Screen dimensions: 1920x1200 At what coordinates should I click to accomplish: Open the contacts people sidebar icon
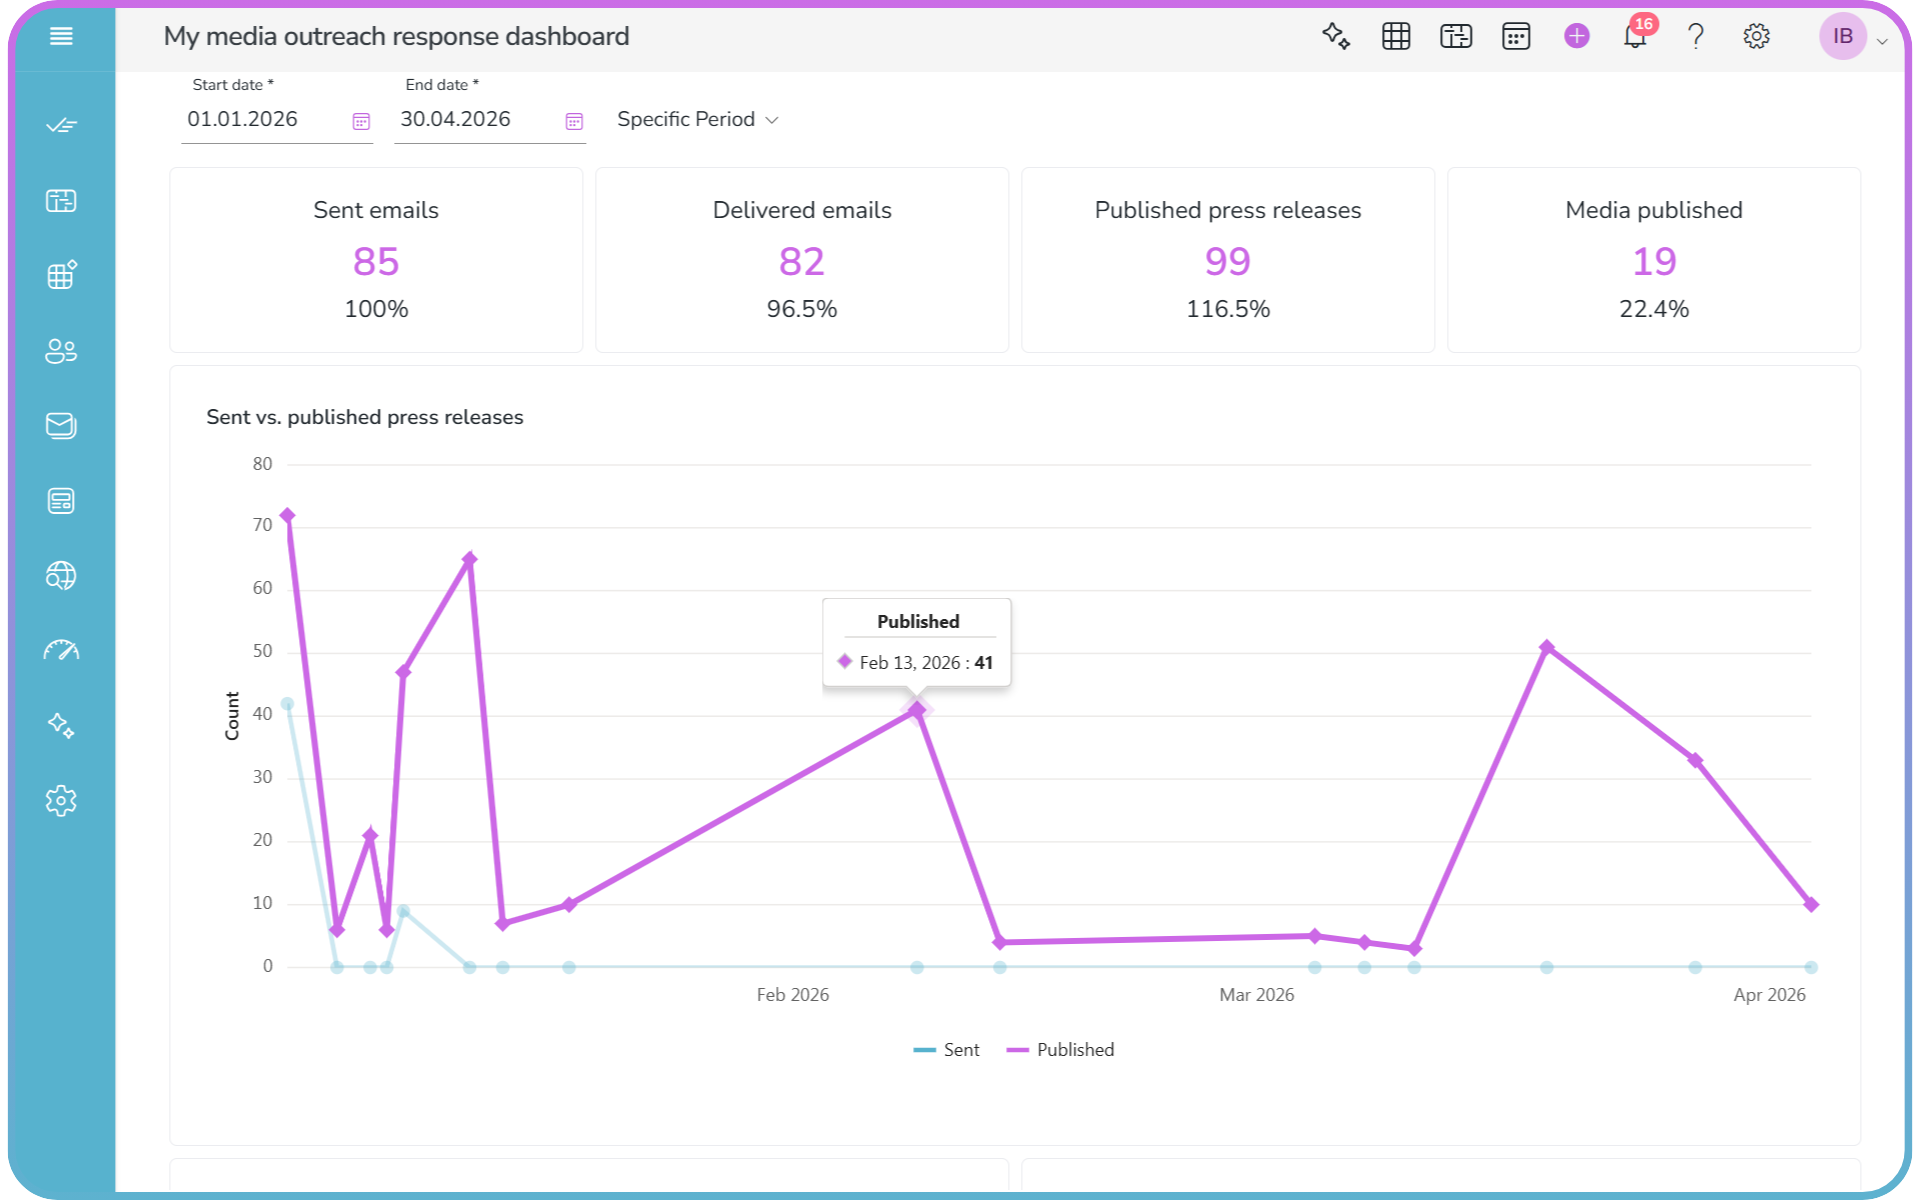tap(61, 351)
